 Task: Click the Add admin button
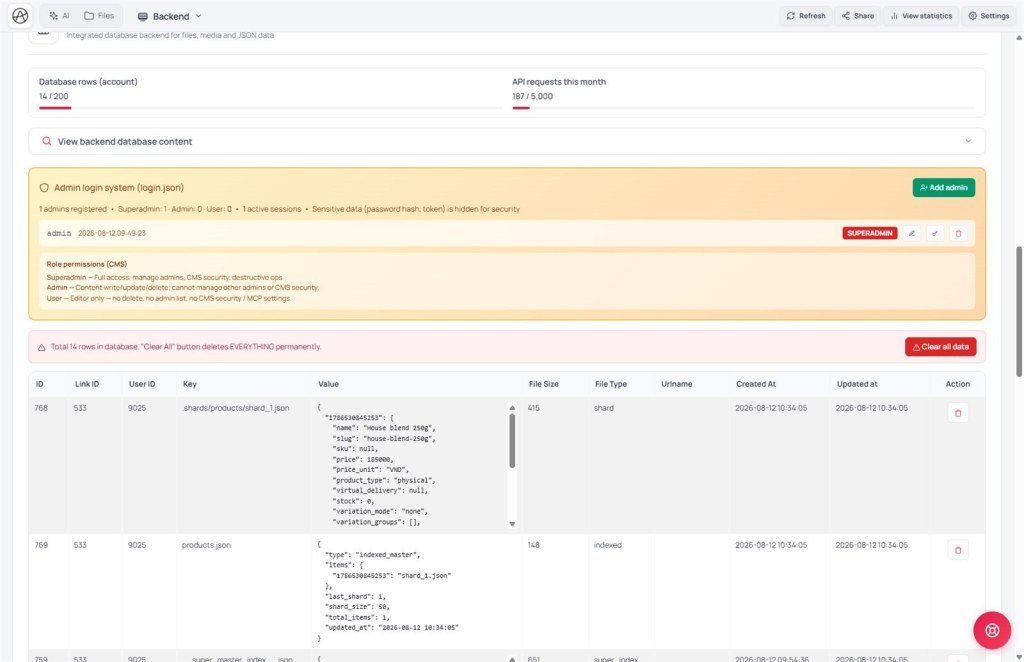(x=944, y=187)
